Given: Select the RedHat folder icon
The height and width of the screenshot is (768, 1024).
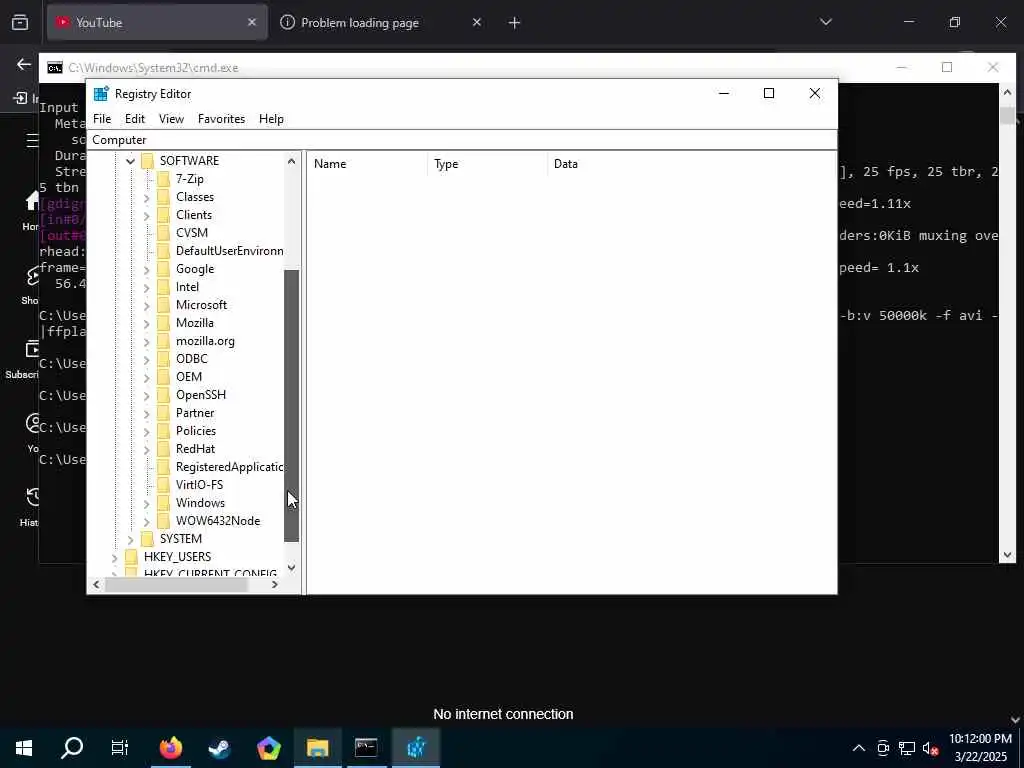Looking at the screenshot, I should click(x=163, y=449).
